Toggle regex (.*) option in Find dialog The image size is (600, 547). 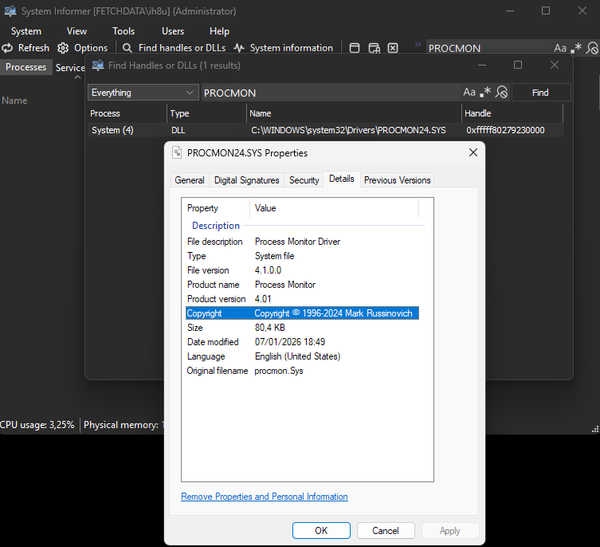[486, 92]
